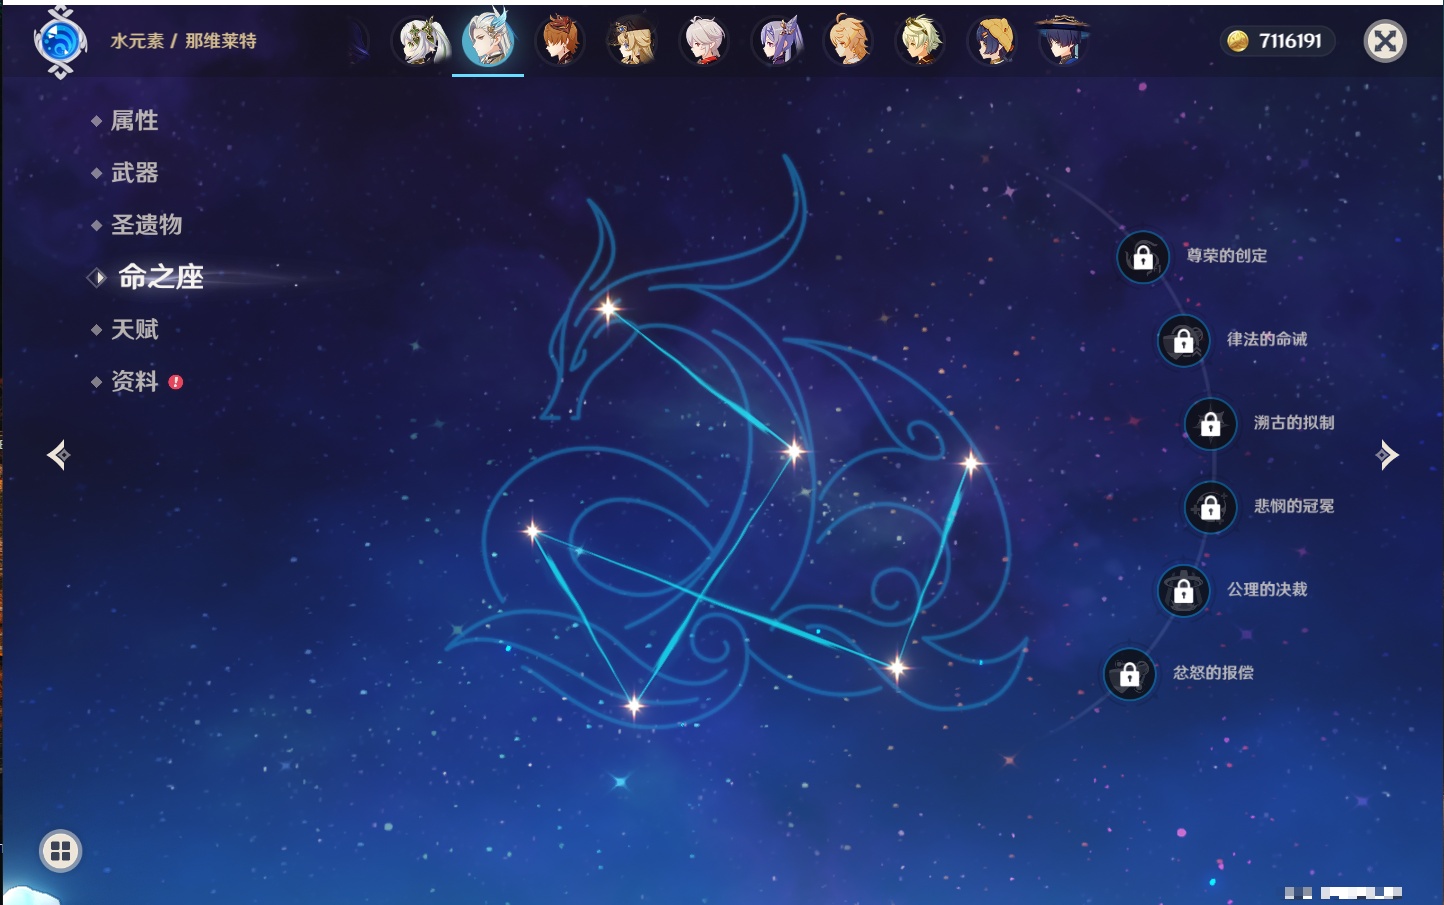Click the Mora balance 7116191
Screen dimensions: 1444x905
(x=1277, y=41)
